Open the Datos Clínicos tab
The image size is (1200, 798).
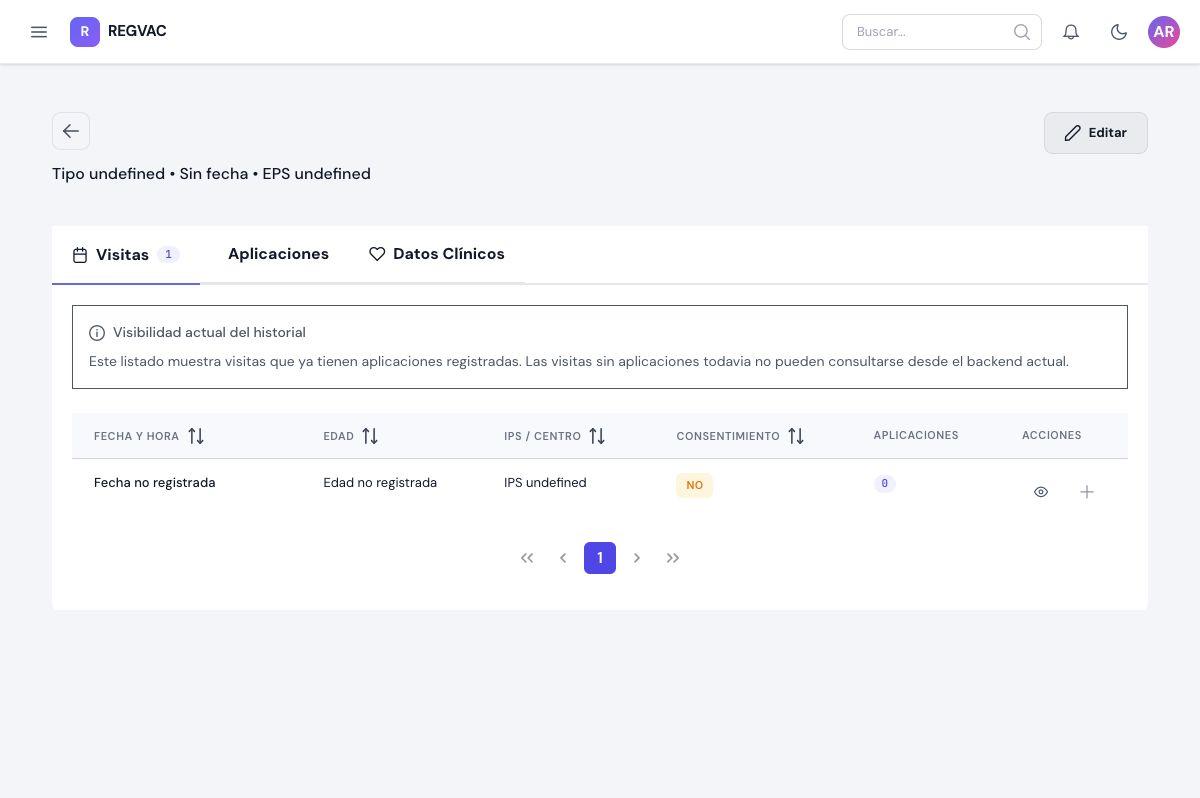[x=436, y=254]
